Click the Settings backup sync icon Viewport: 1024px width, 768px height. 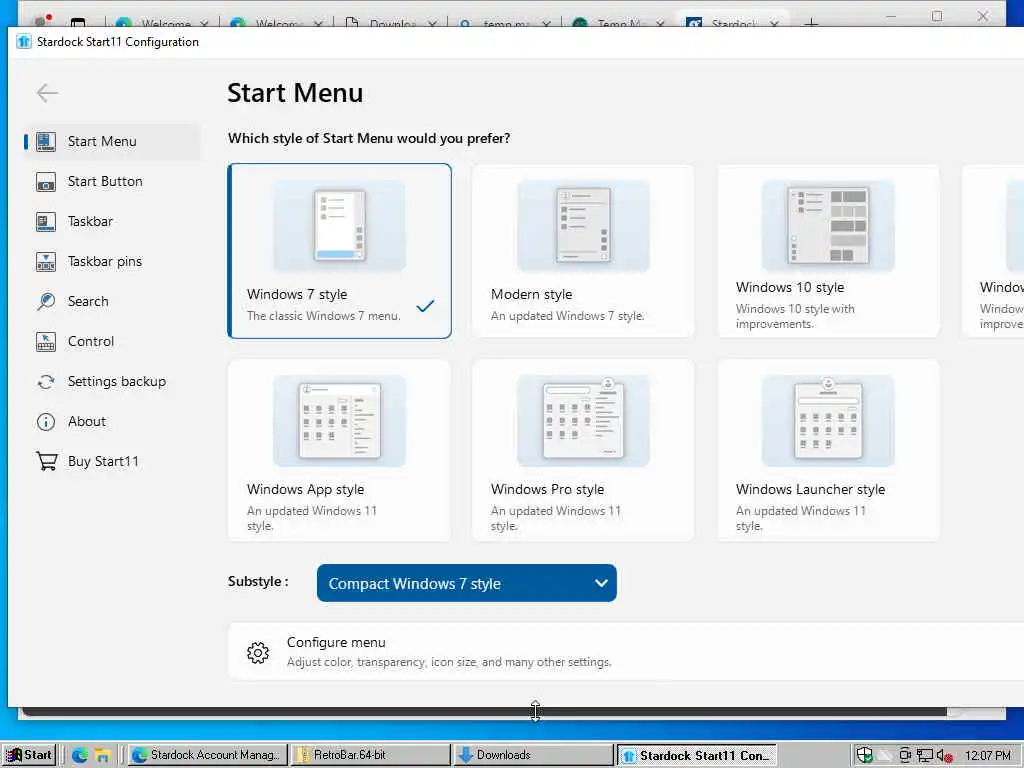(x=46, y=381)
